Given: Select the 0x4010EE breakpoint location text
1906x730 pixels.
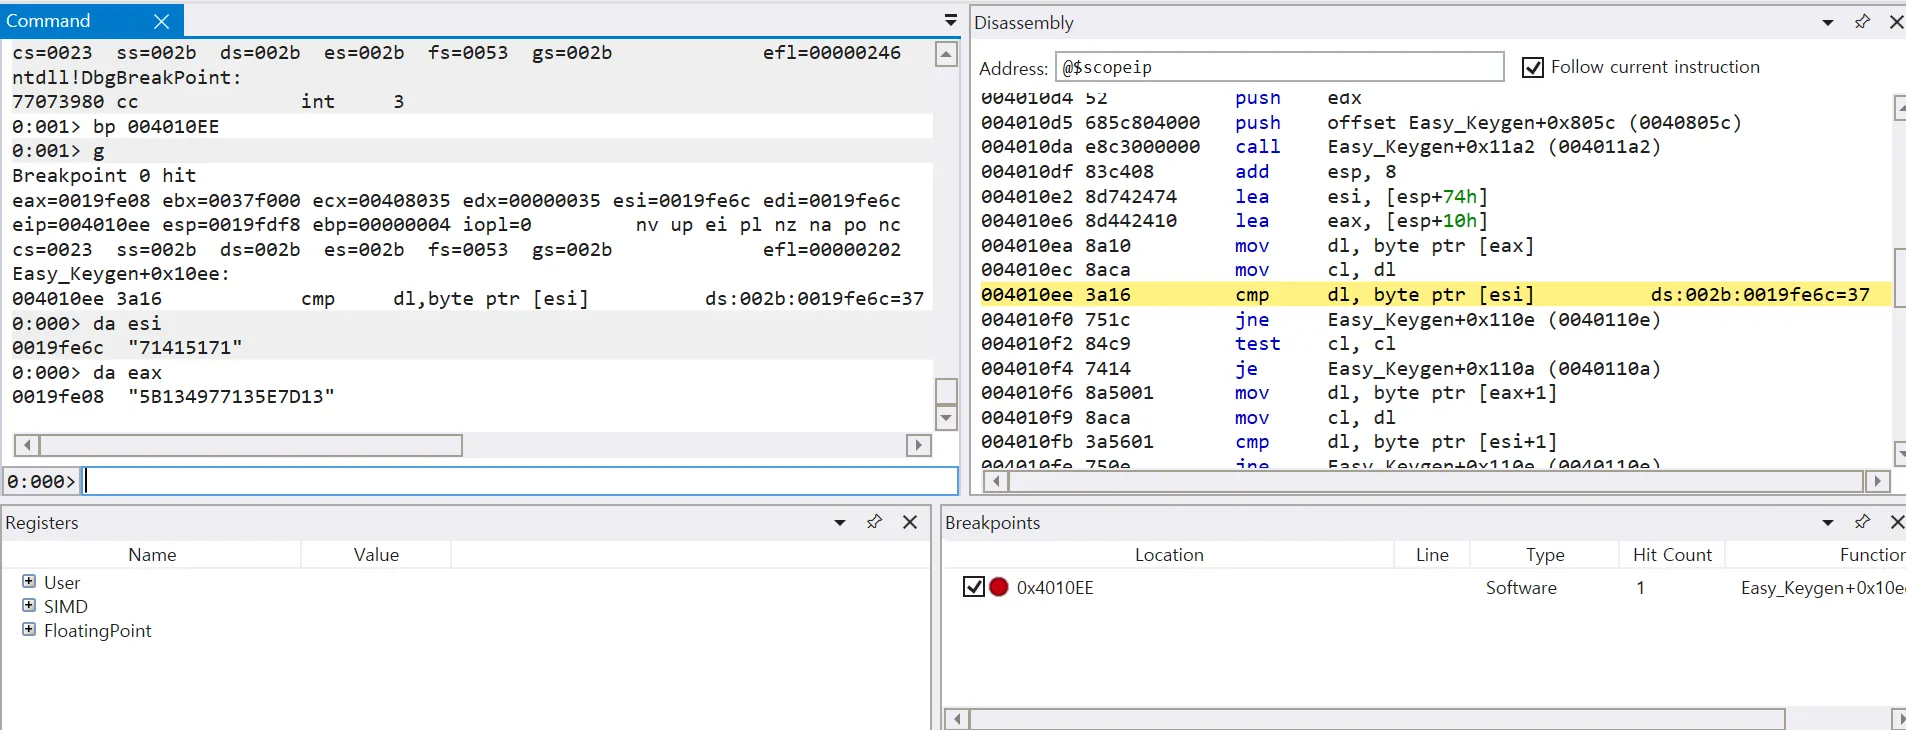Looking at the screenshot, I should pyautogui.click(x=1055, y=588).
